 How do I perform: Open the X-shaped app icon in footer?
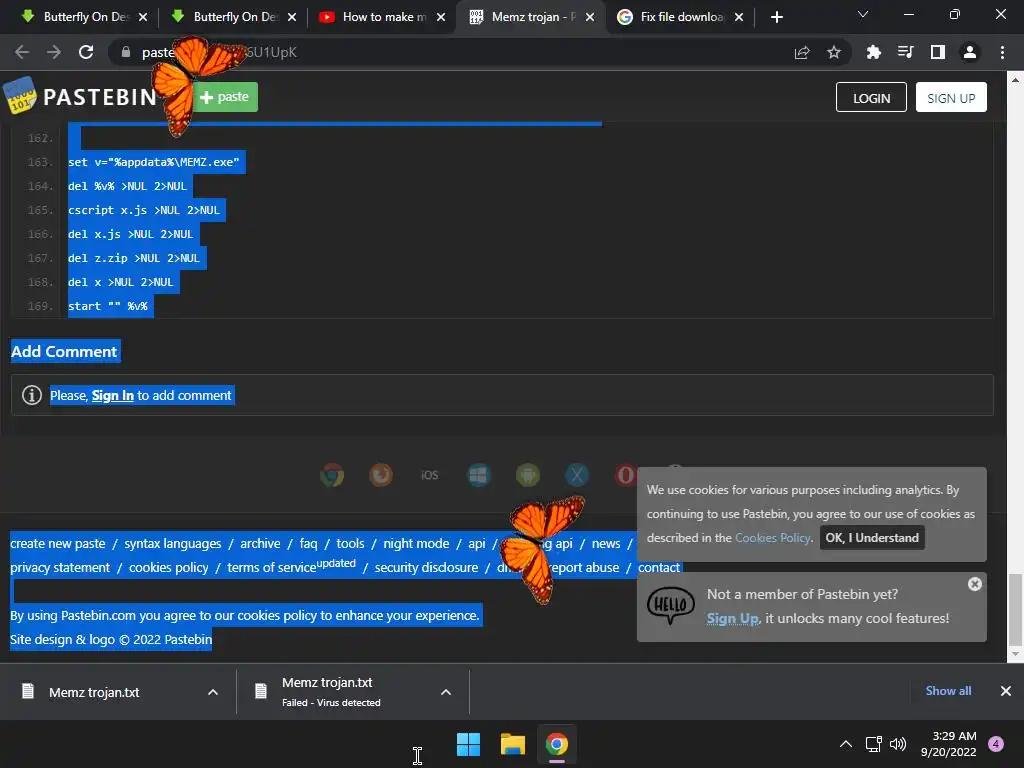pos(577,475)
